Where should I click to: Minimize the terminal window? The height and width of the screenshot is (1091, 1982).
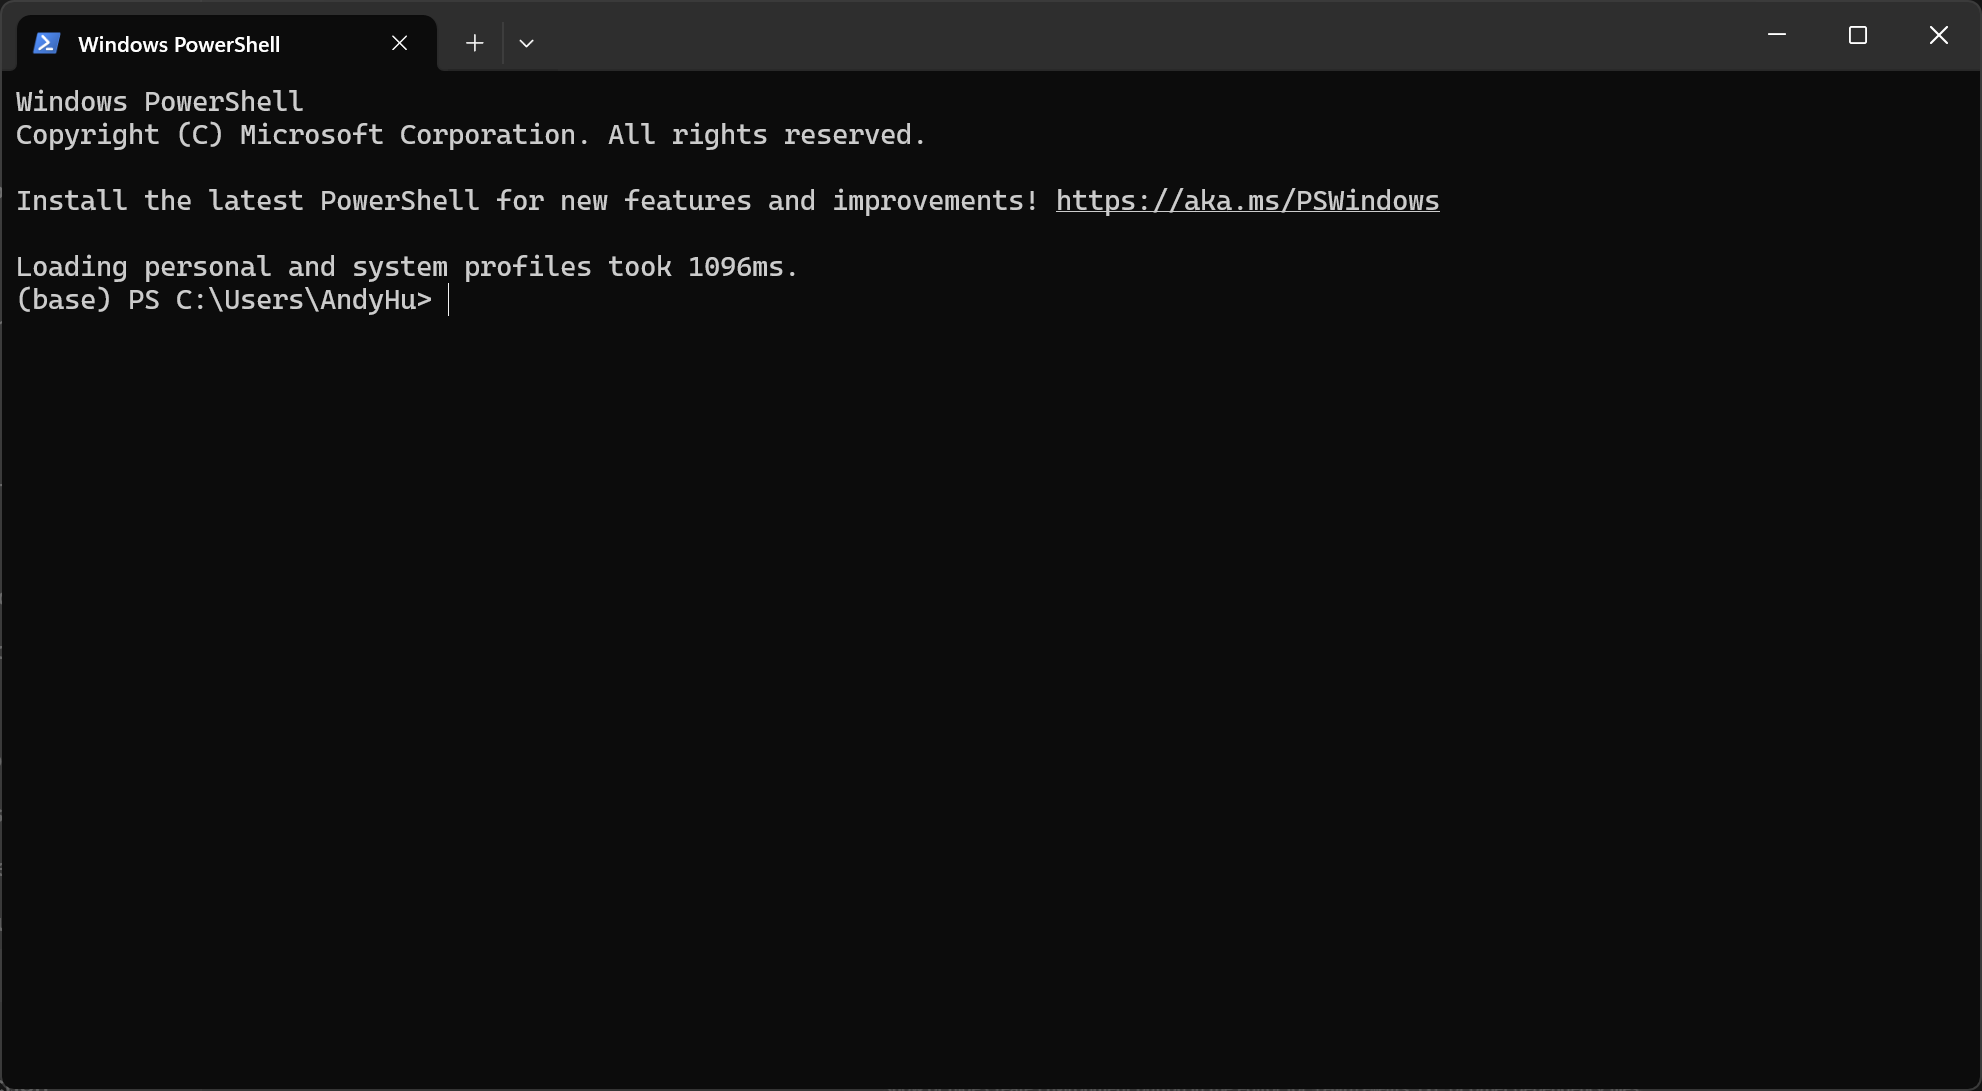(1777, 35)
